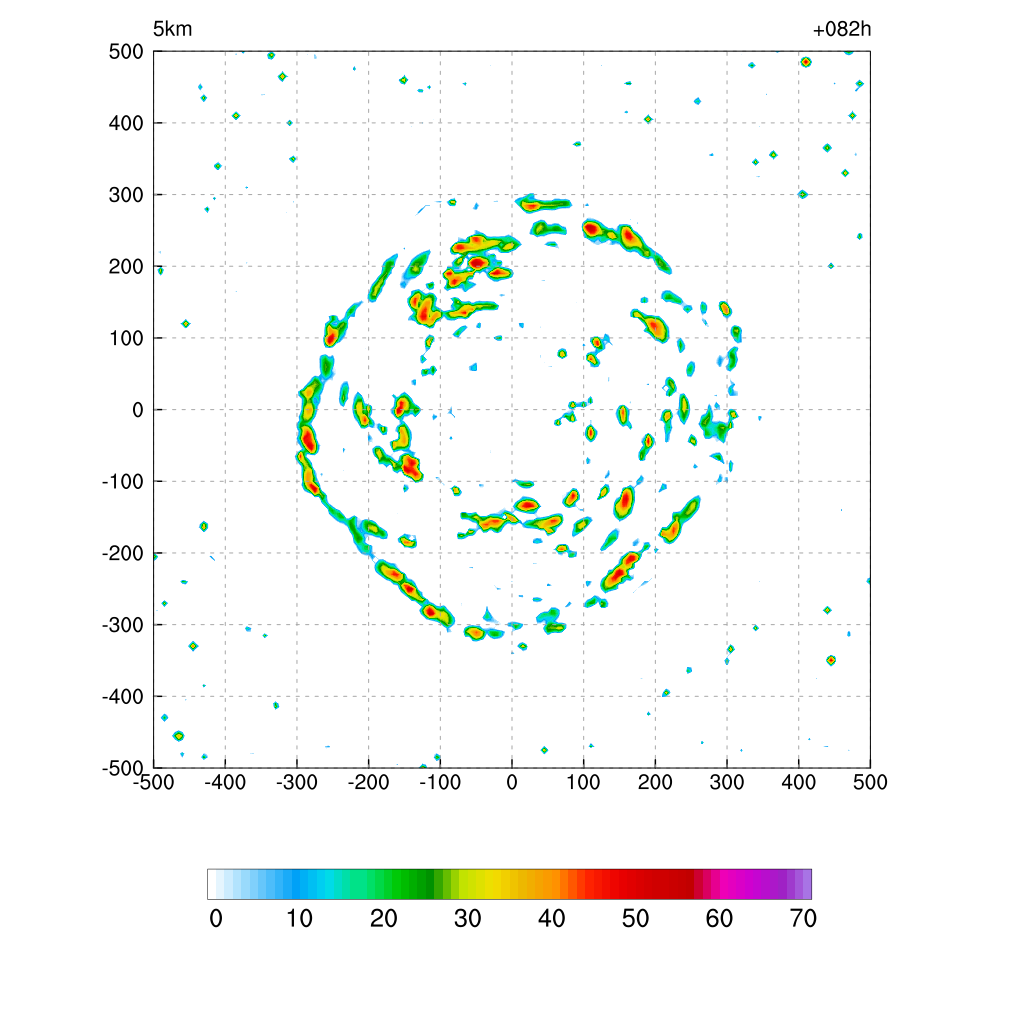The height and width of the screenshot is (1024, 1024).
Task: Click the x-axis tick label 200
Action: 655,782
